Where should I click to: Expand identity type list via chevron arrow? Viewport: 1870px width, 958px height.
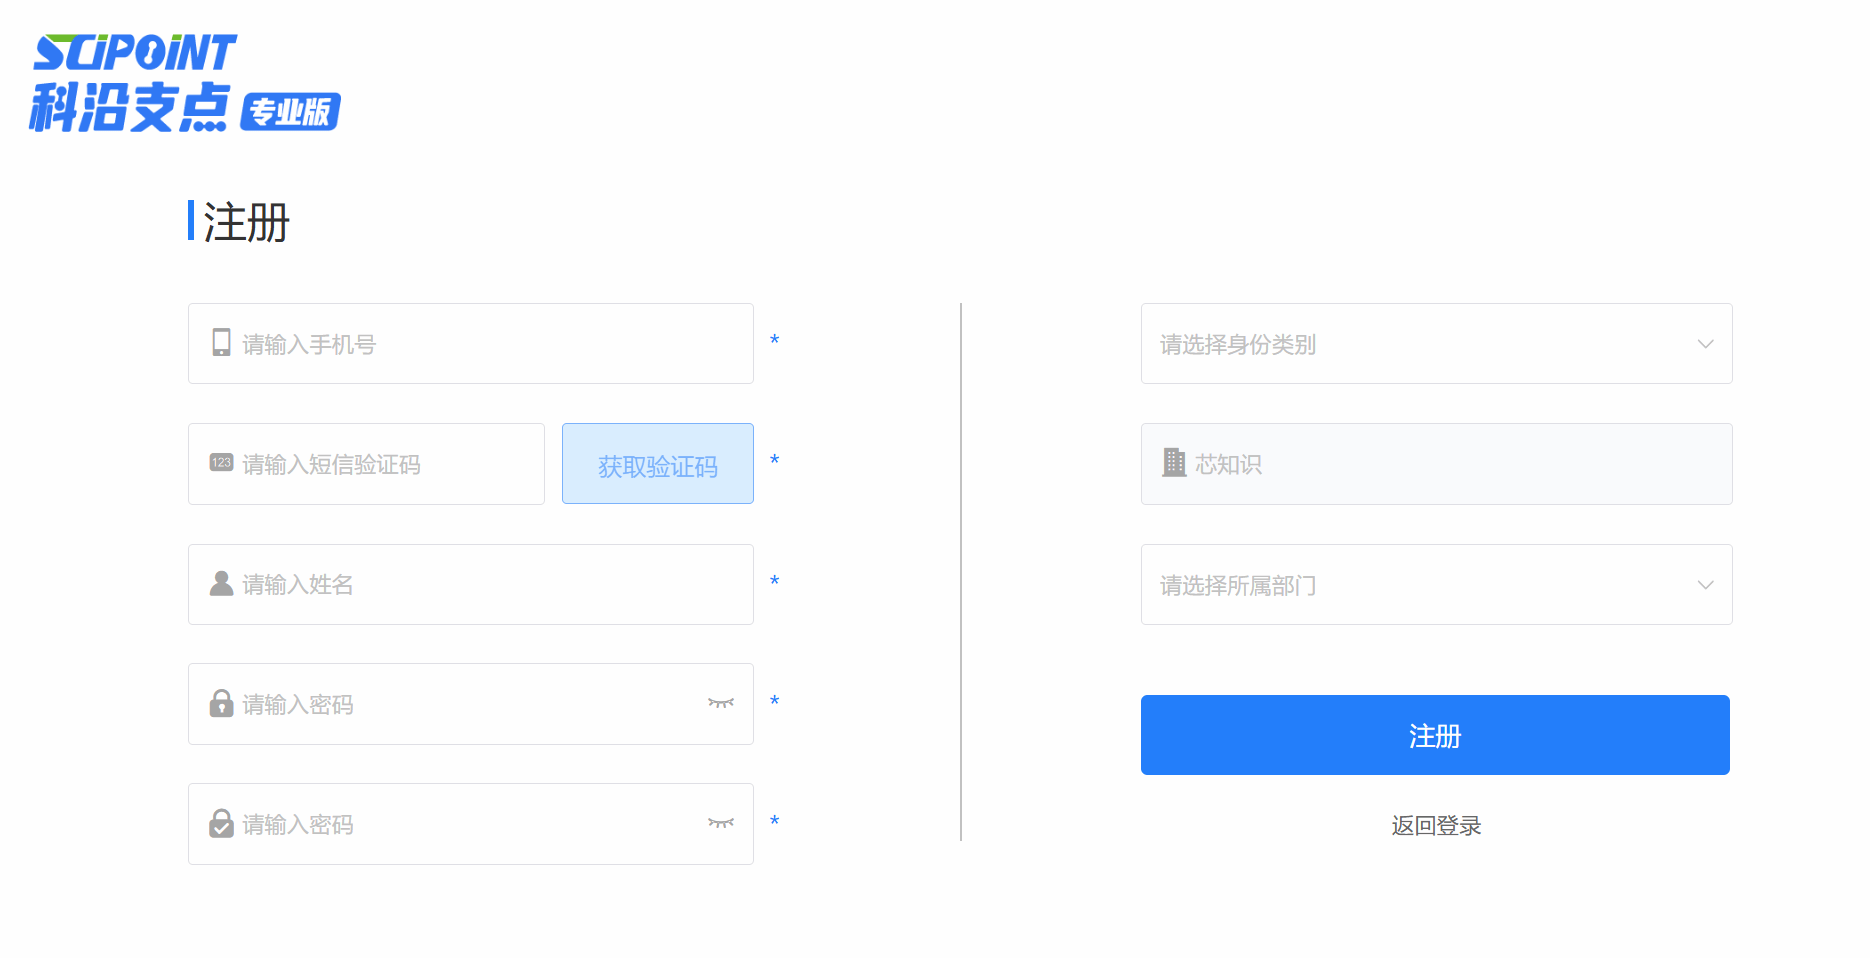pos(1705,344)
